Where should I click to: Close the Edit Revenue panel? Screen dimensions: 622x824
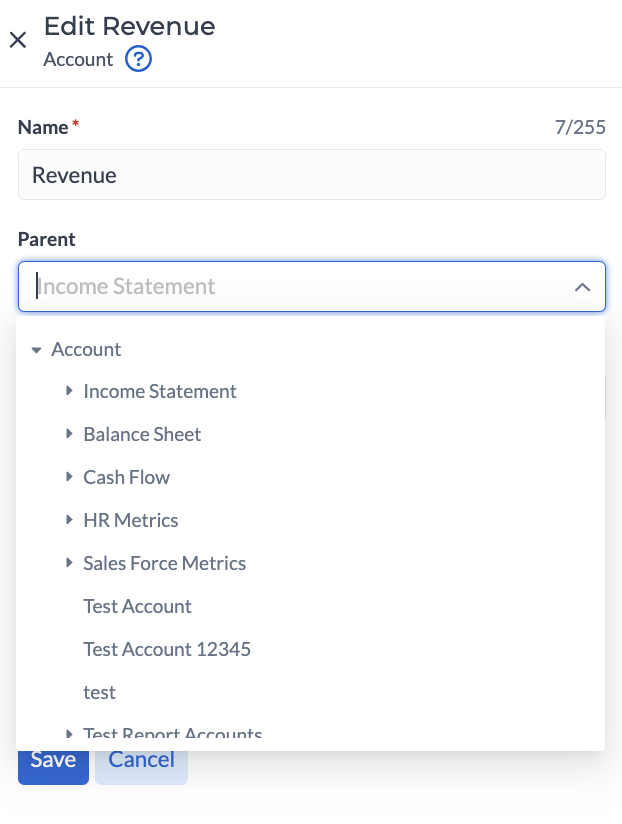click(17, 40)
